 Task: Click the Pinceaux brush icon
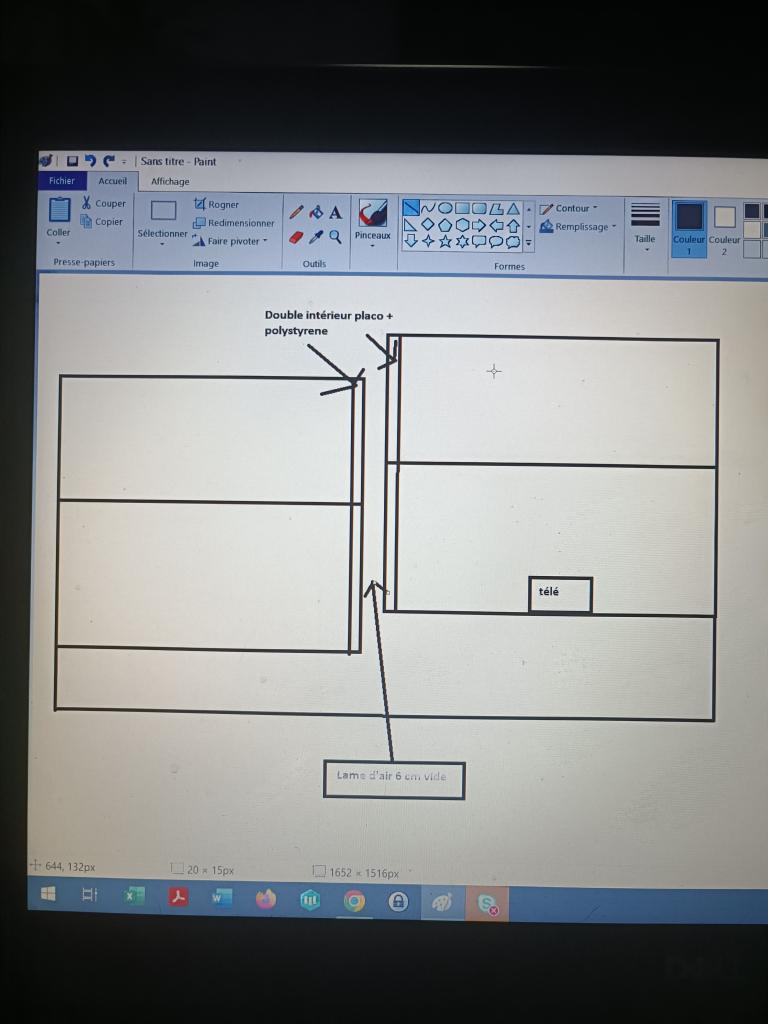tap(373, 213)
